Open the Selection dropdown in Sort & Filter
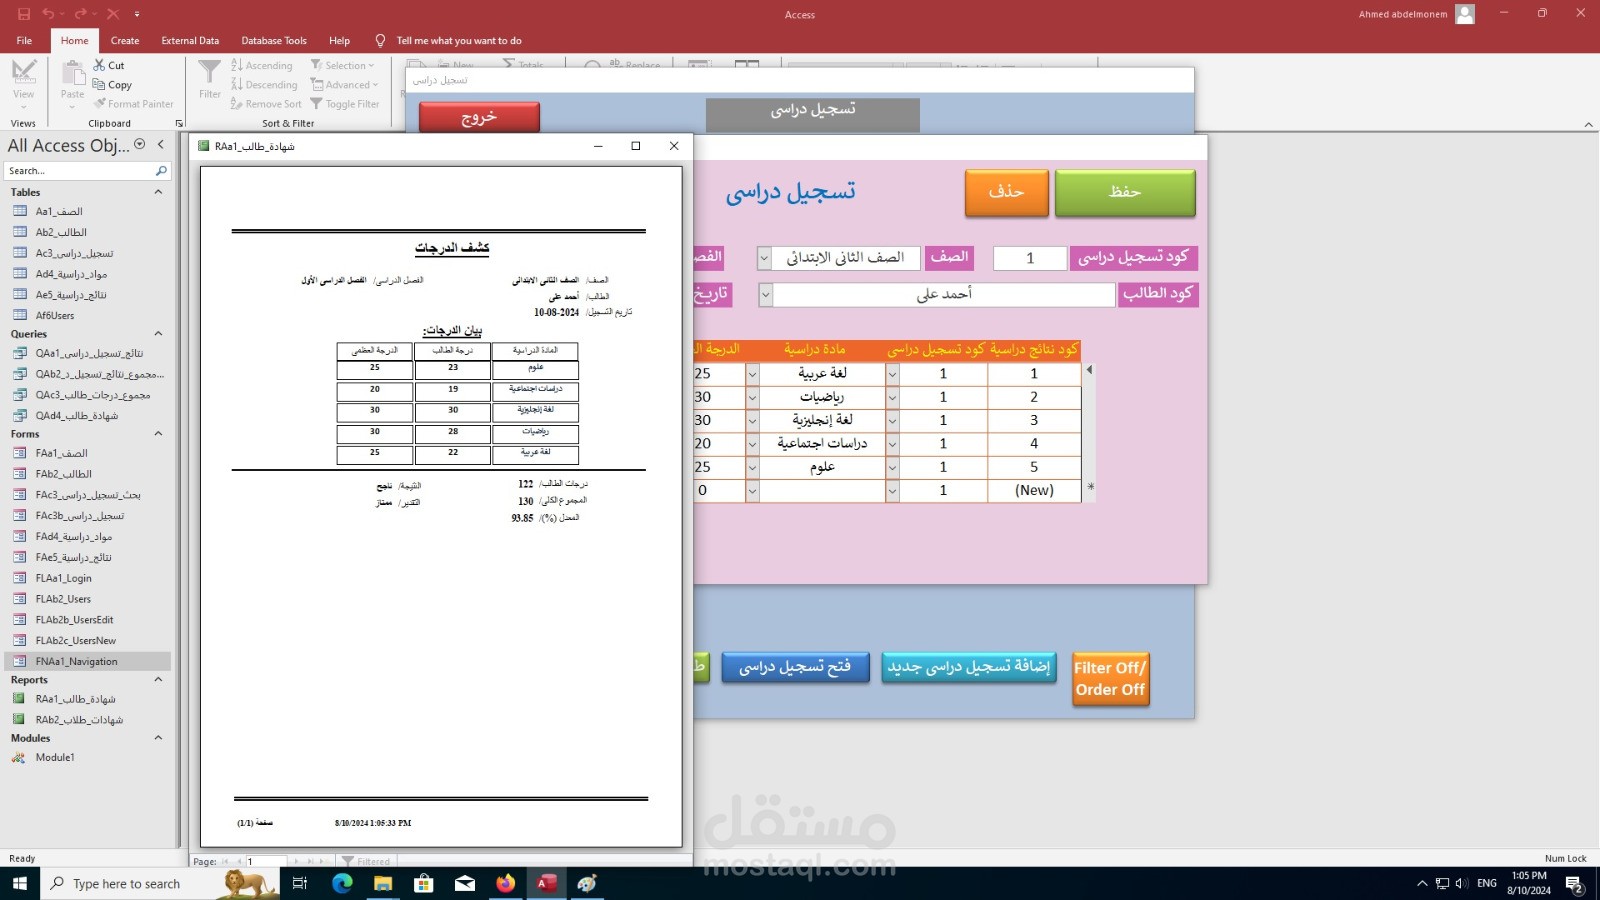Screen dimensions: 1600x900 343,65
